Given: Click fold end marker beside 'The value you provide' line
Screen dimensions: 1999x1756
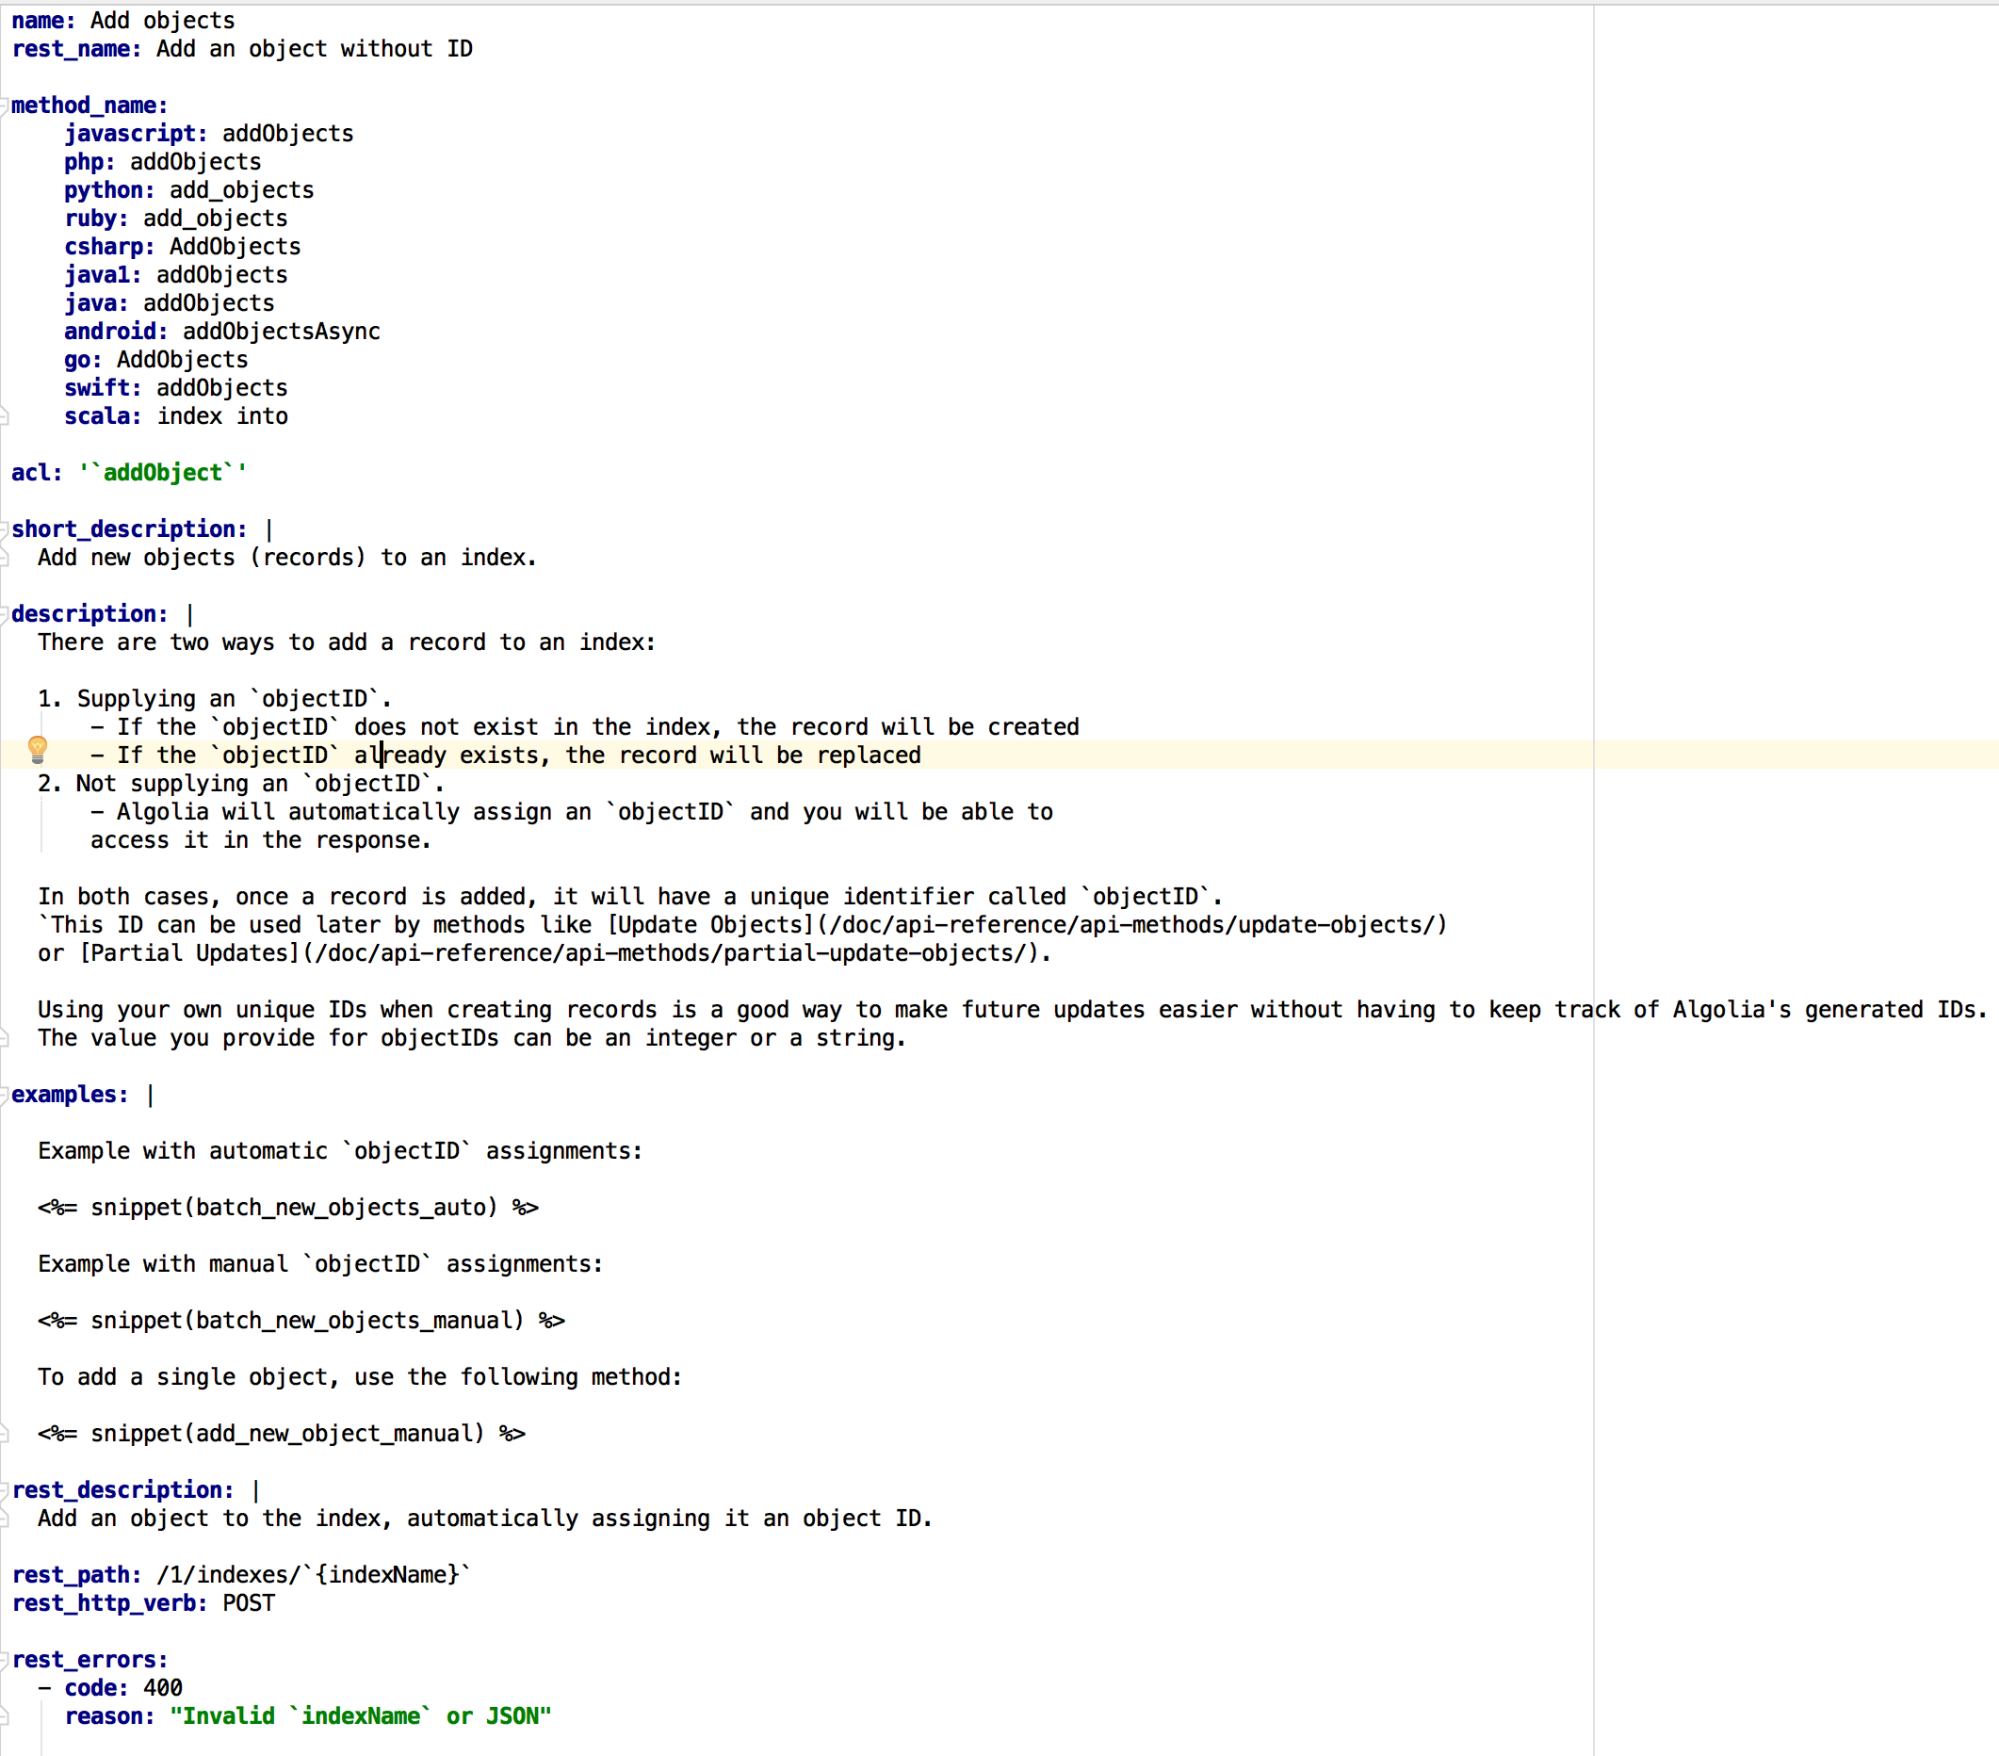Looking at the screenshot, I should click(4, 1038).
